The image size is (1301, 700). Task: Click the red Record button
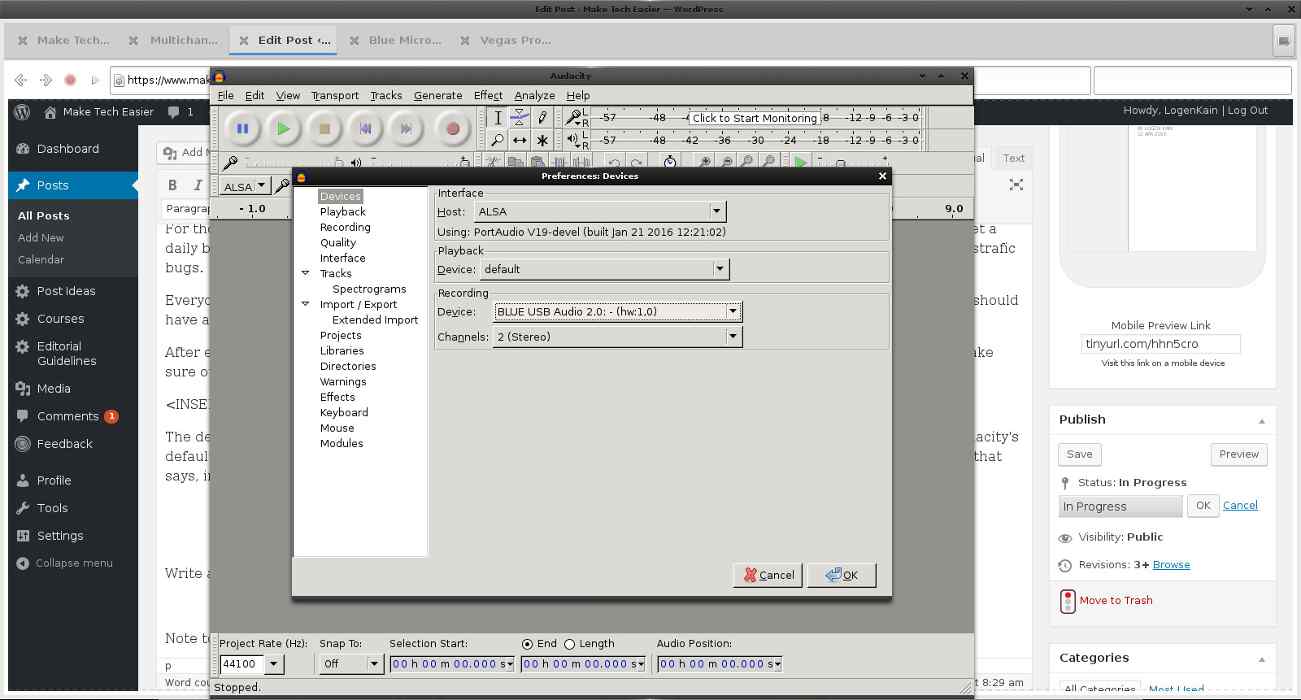(x=452, y=128)
